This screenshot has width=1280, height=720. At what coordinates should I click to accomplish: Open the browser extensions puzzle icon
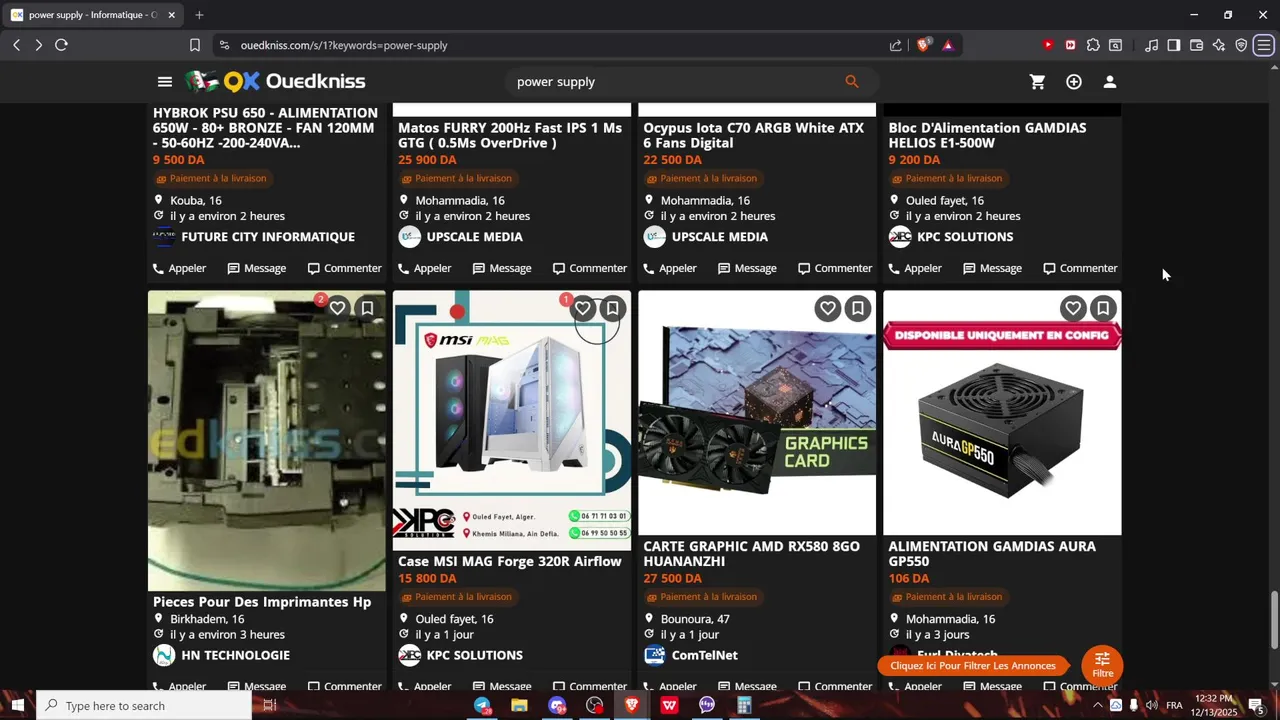pos(1093,45)
